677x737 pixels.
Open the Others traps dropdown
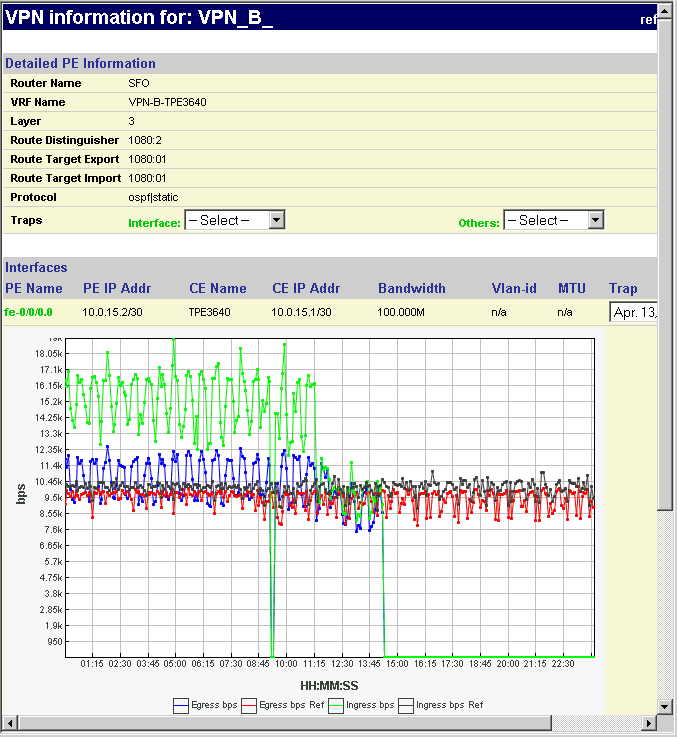553,220
